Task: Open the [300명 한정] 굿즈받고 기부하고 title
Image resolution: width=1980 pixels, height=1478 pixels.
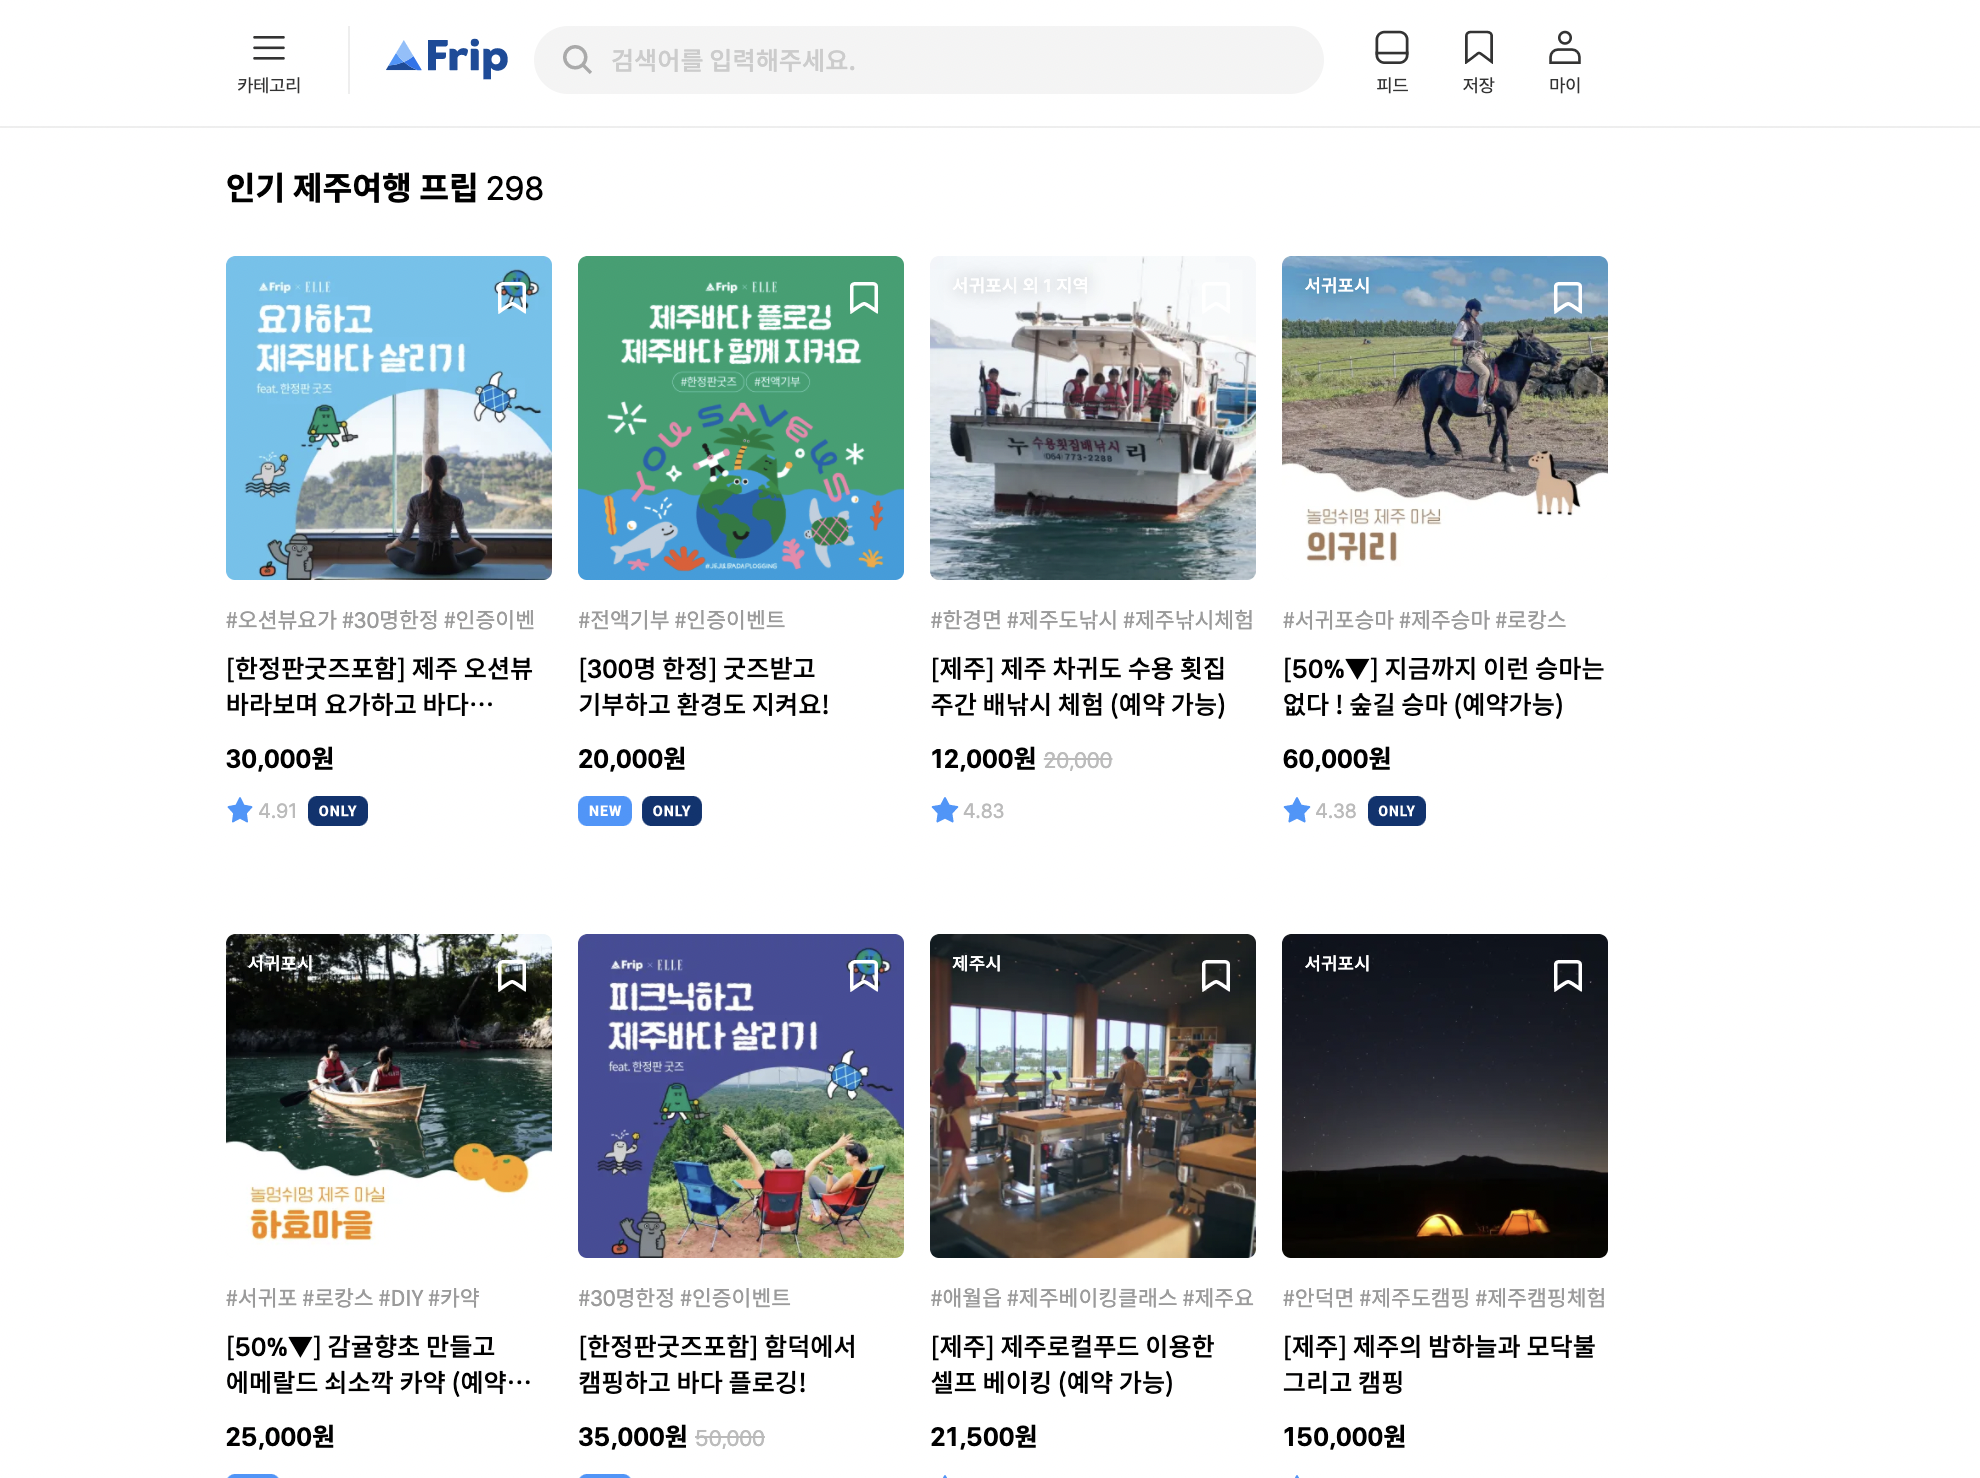Action: pyautogui.click(x=704, y=686)
